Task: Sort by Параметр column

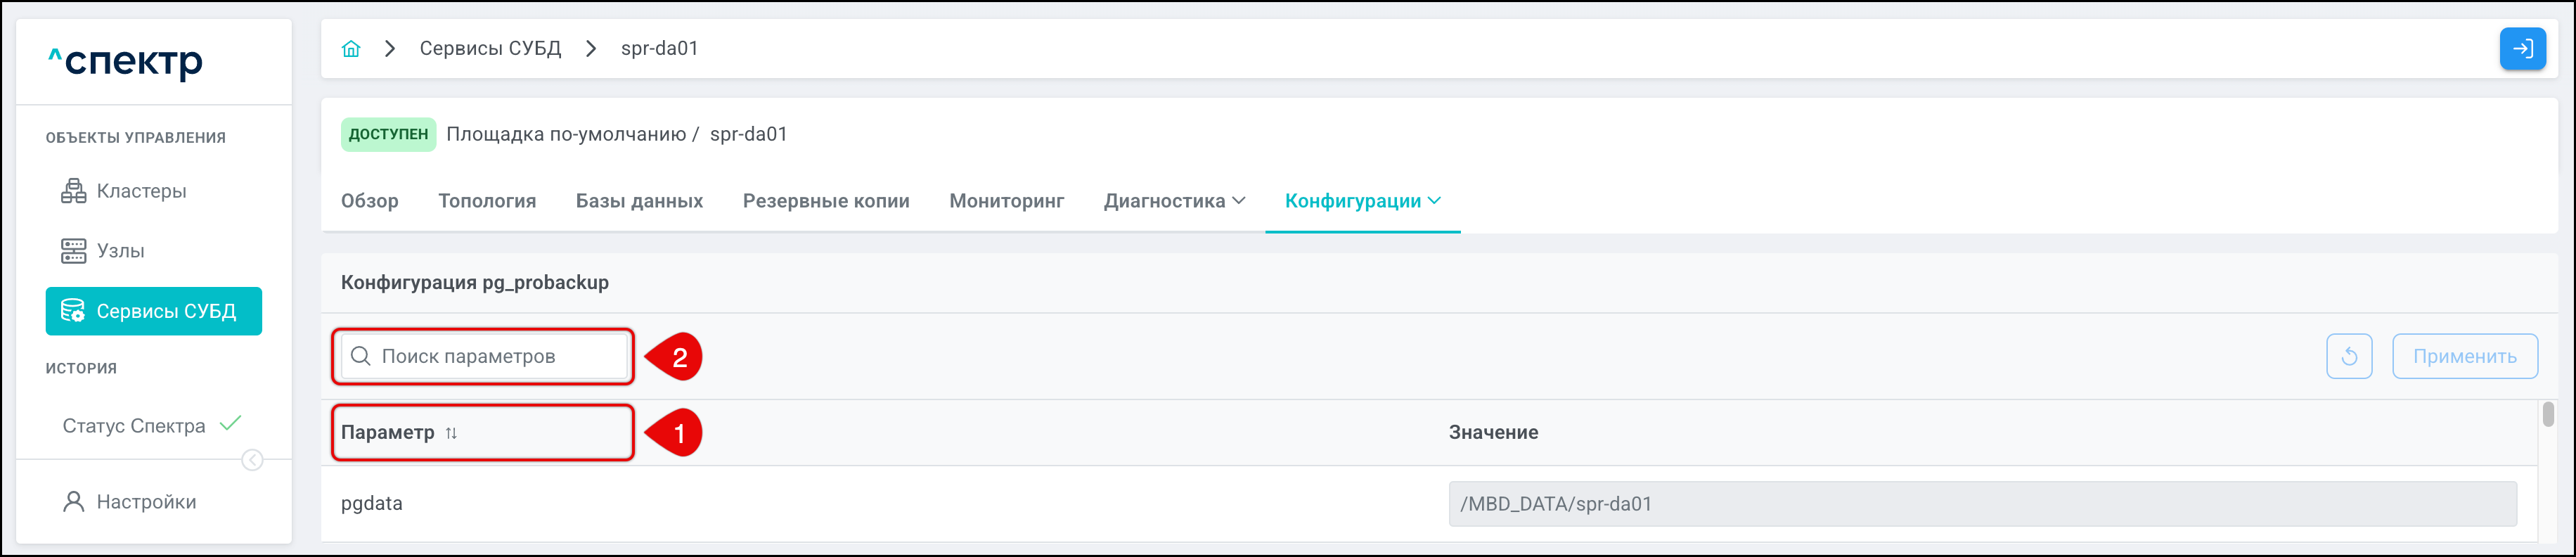Action: click(x=451, y=433)
